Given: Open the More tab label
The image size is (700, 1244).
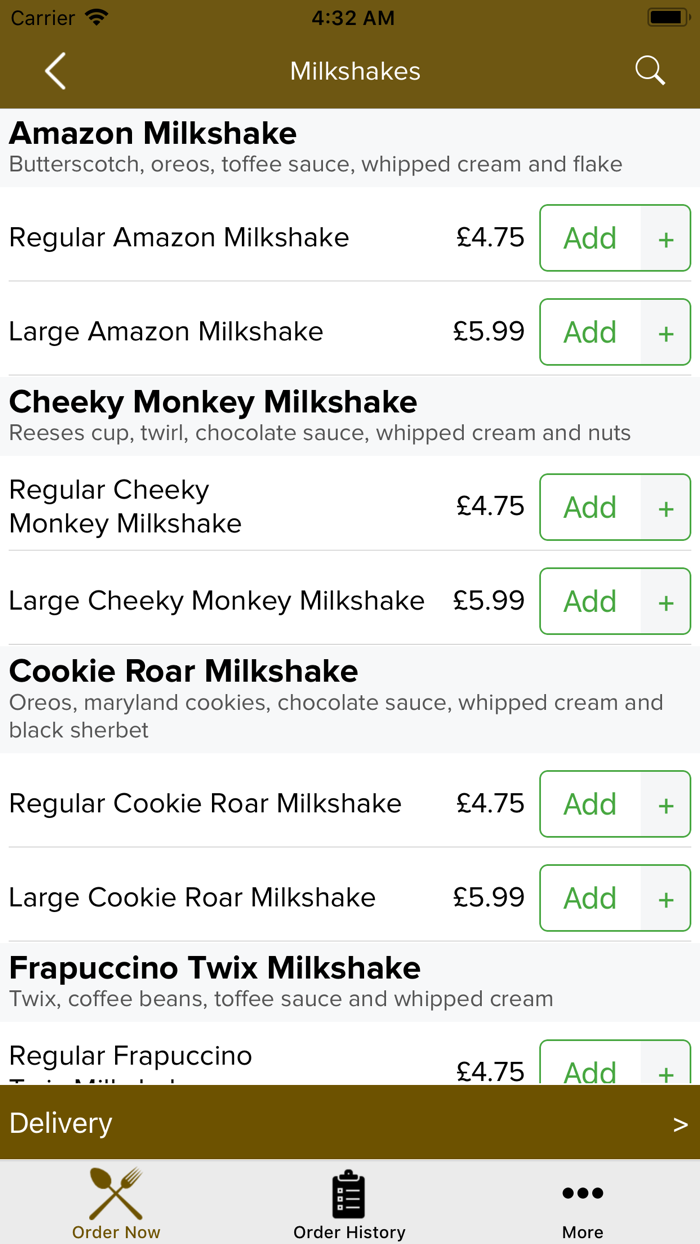Looking at the screenshot, I should click(582, 1232).
